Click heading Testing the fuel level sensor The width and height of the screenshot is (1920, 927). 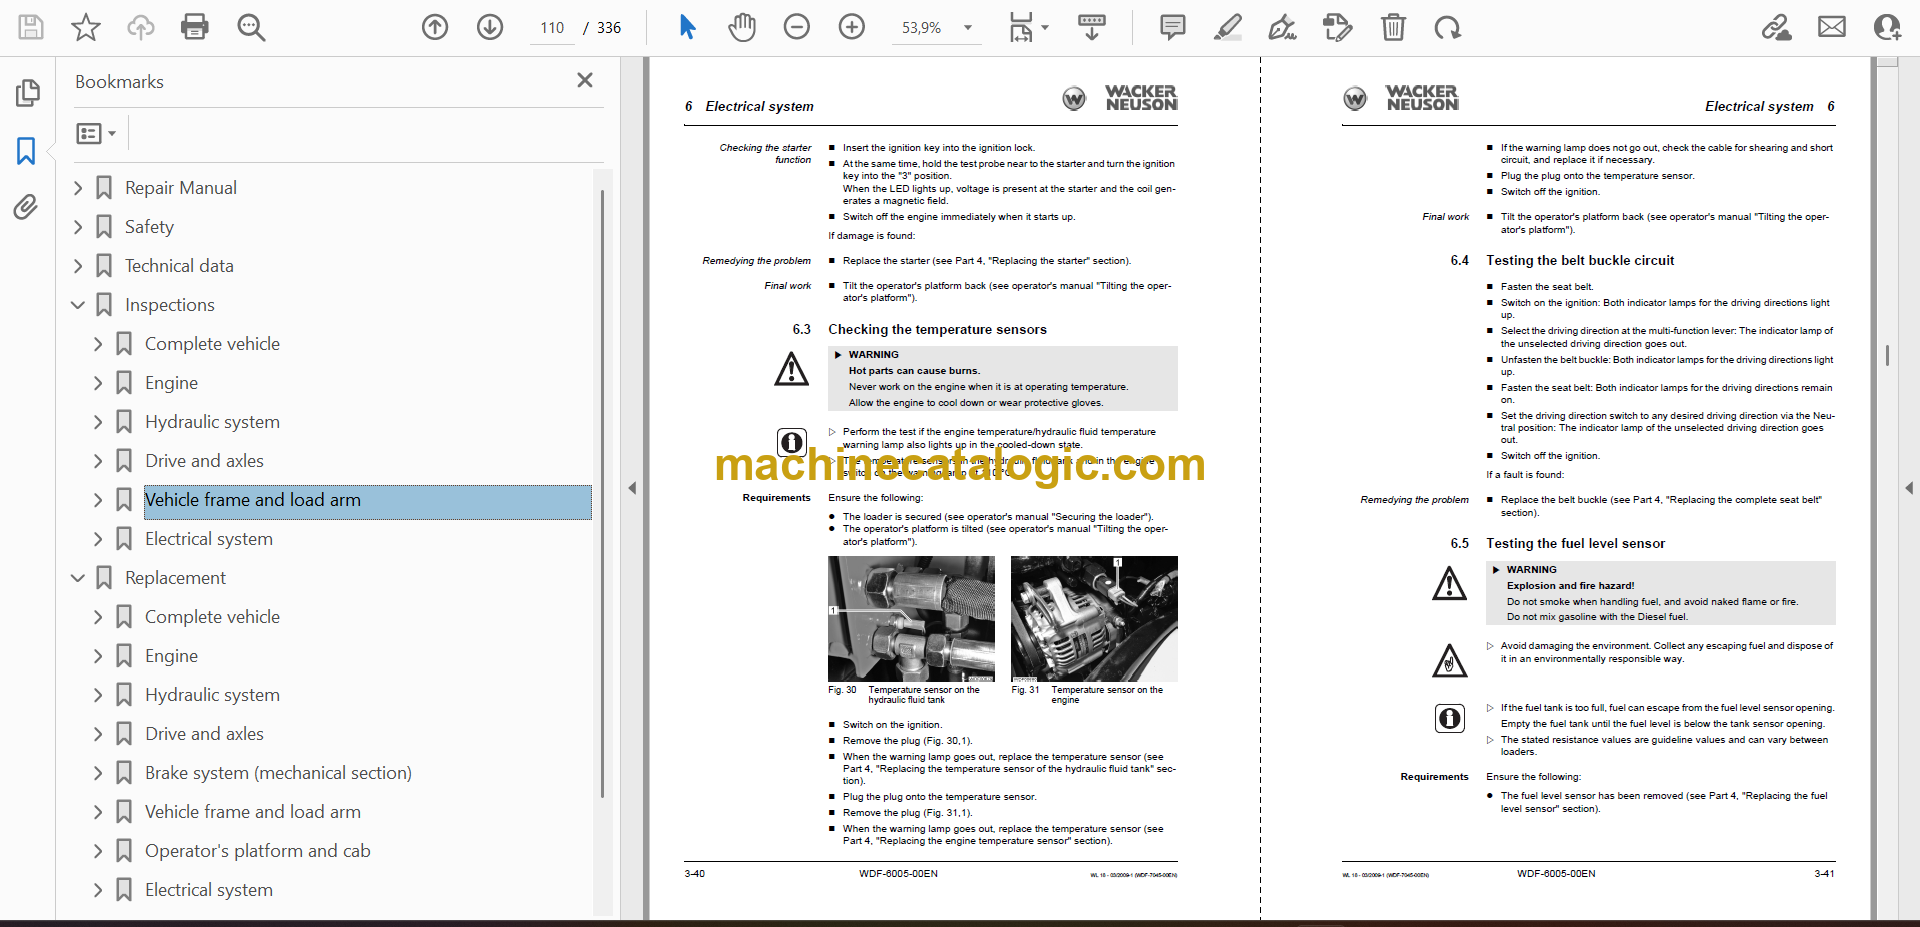pyautogui.click(x=1575, y=544)
